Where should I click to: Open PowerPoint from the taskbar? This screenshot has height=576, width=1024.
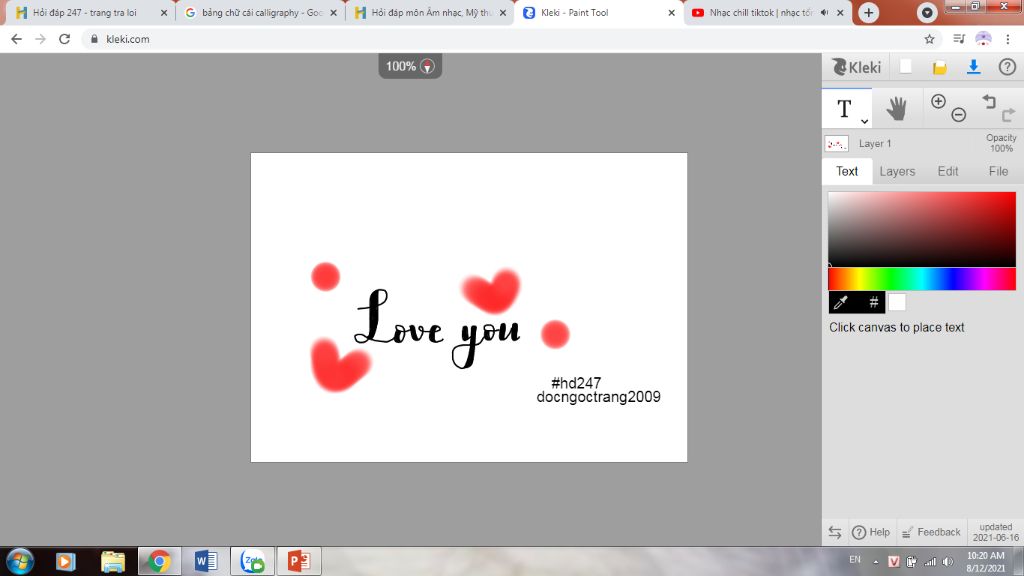pyautogui.click(x=298, y=562)
